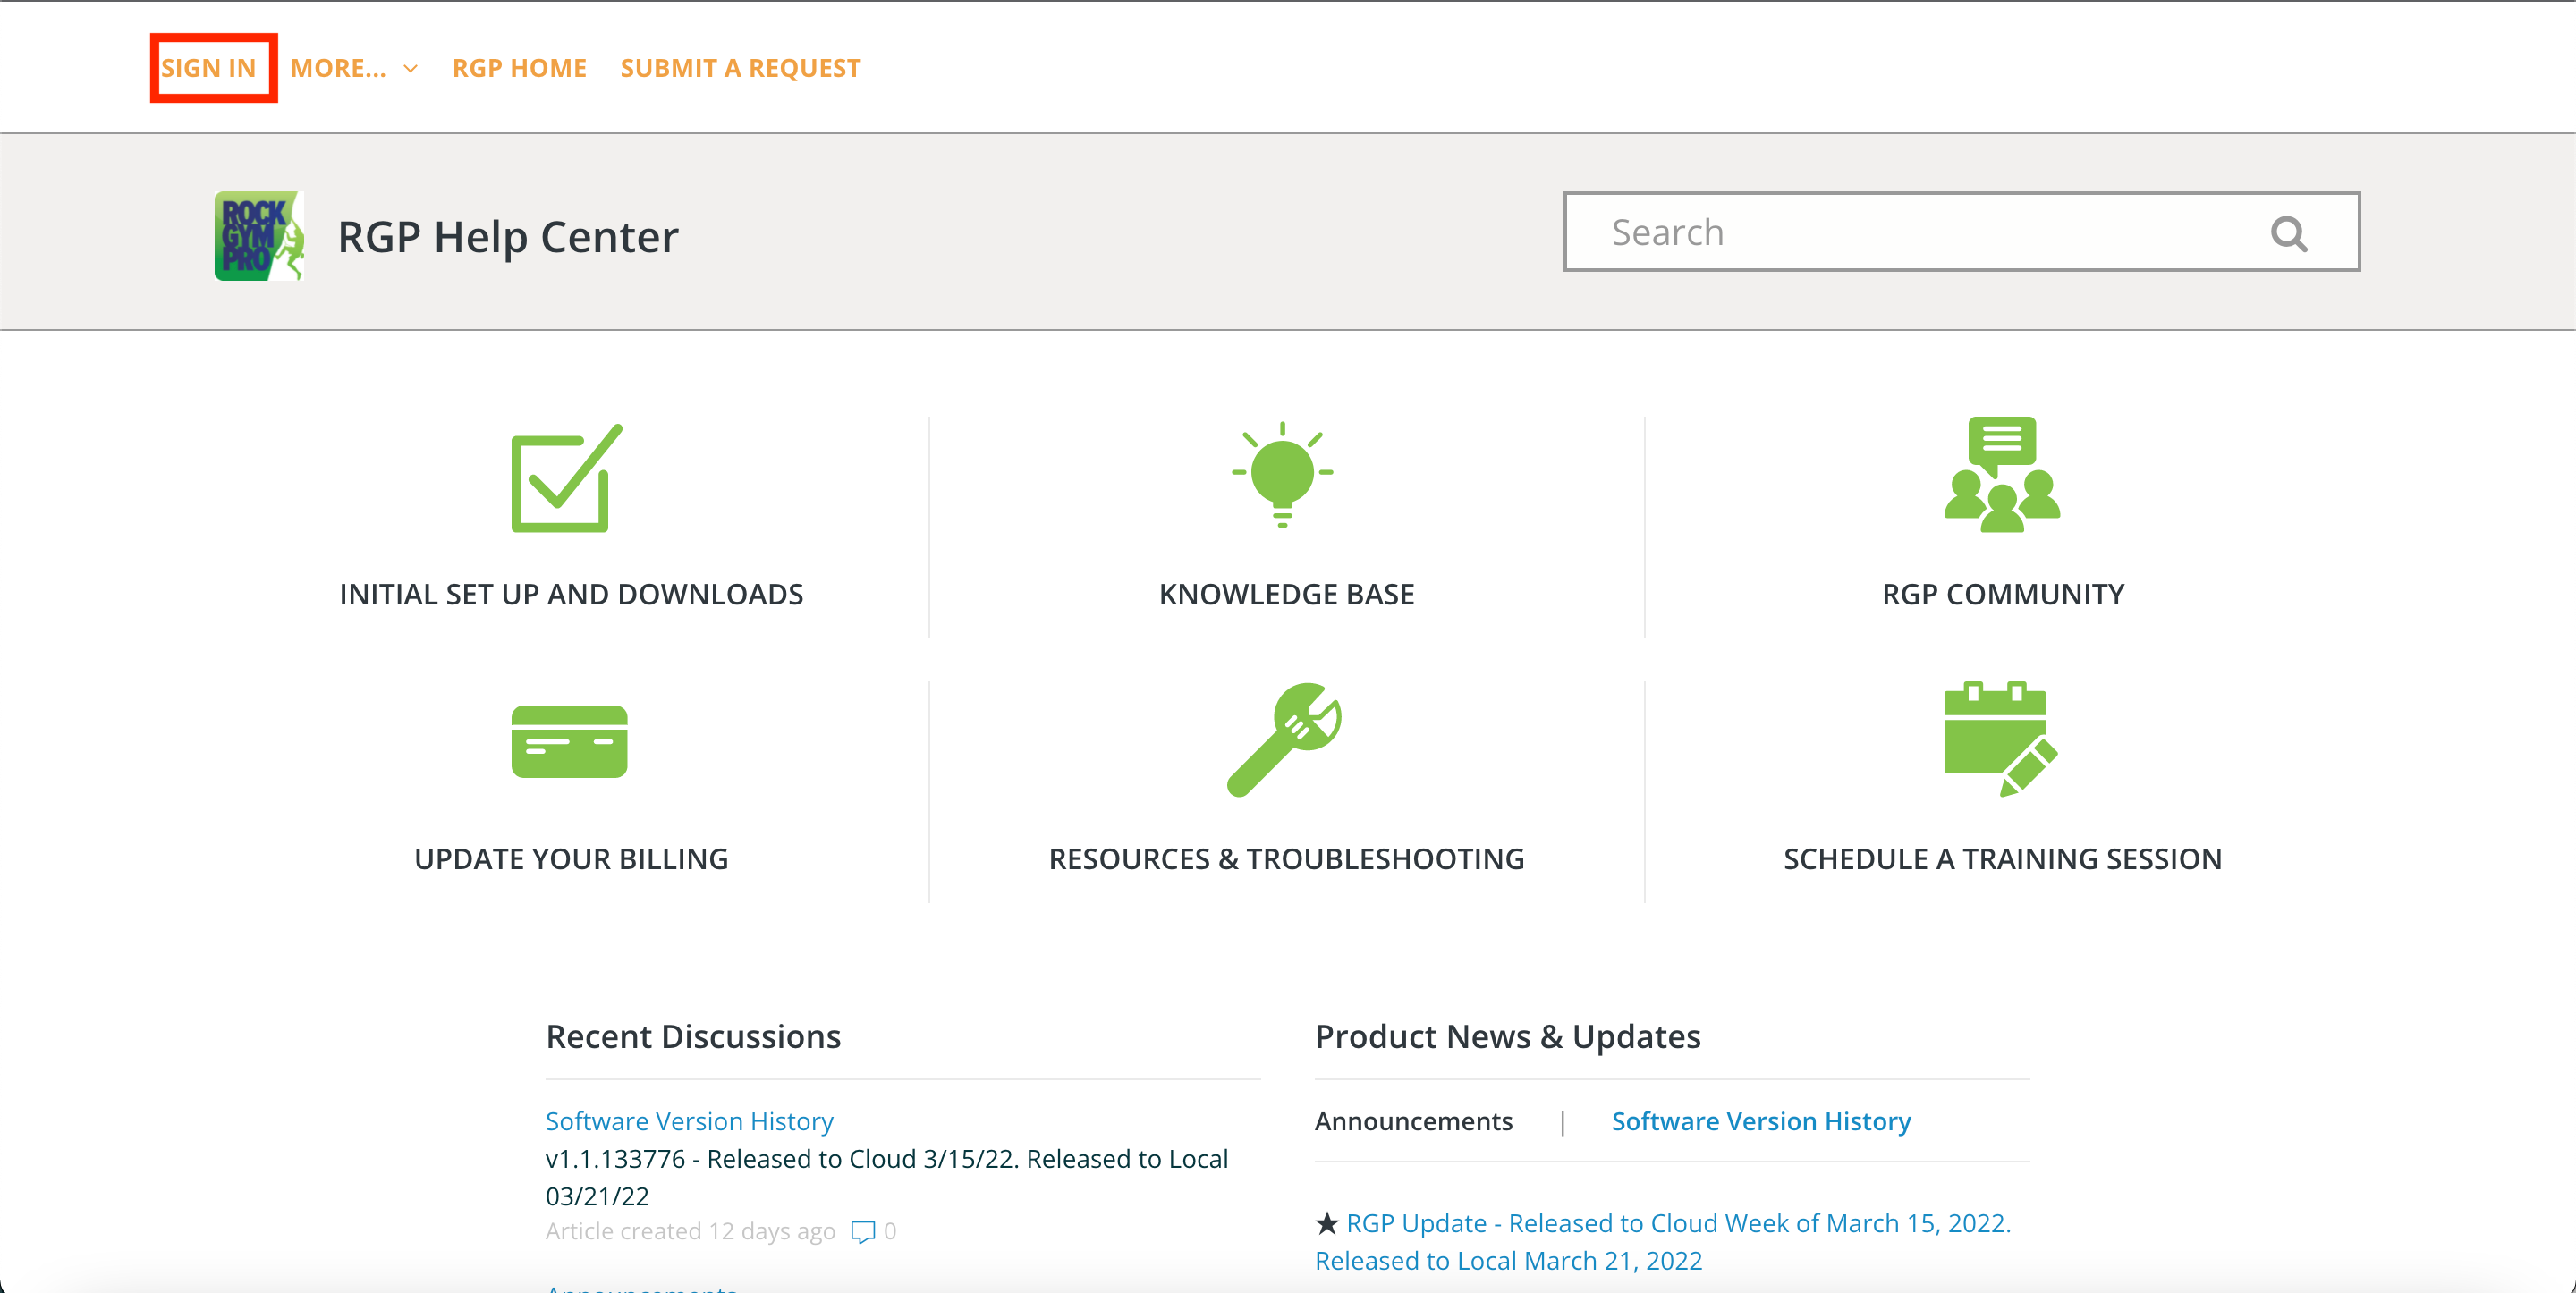Viewport: 2576px width, 1293px height.
Task: Open the RGP Community section
Action: point(2003,594)
